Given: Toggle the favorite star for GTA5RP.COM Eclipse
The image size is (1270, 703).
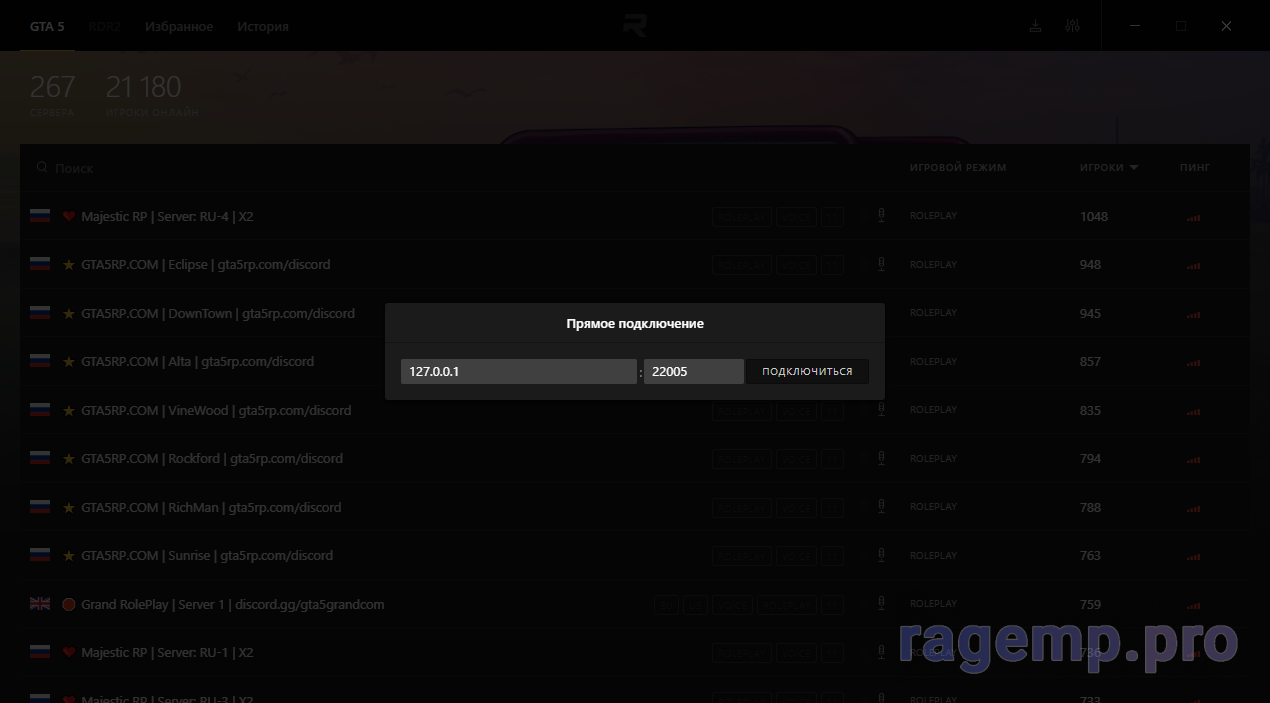Looking at the screenshot, I should pos(69,265).
